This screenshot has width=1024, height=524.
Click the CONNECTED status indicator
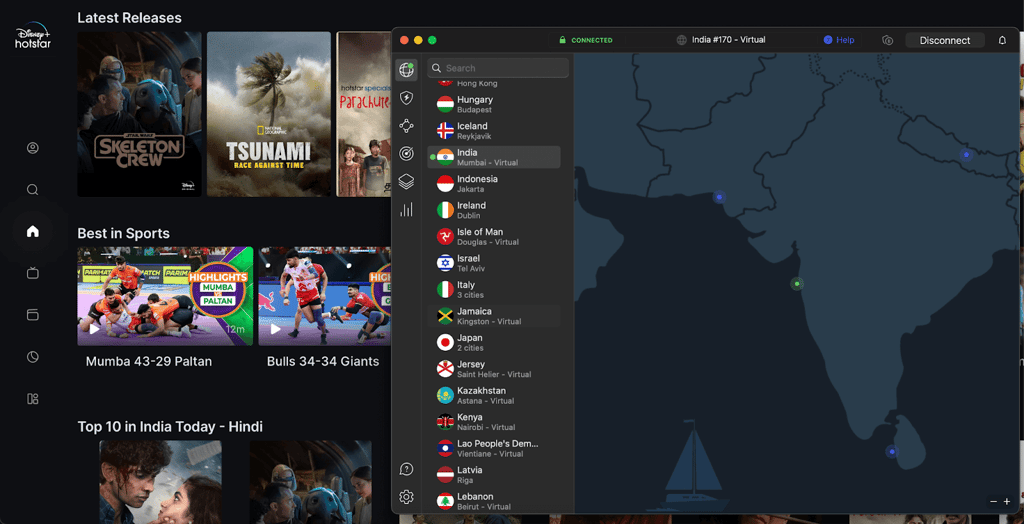click(585, 41)
